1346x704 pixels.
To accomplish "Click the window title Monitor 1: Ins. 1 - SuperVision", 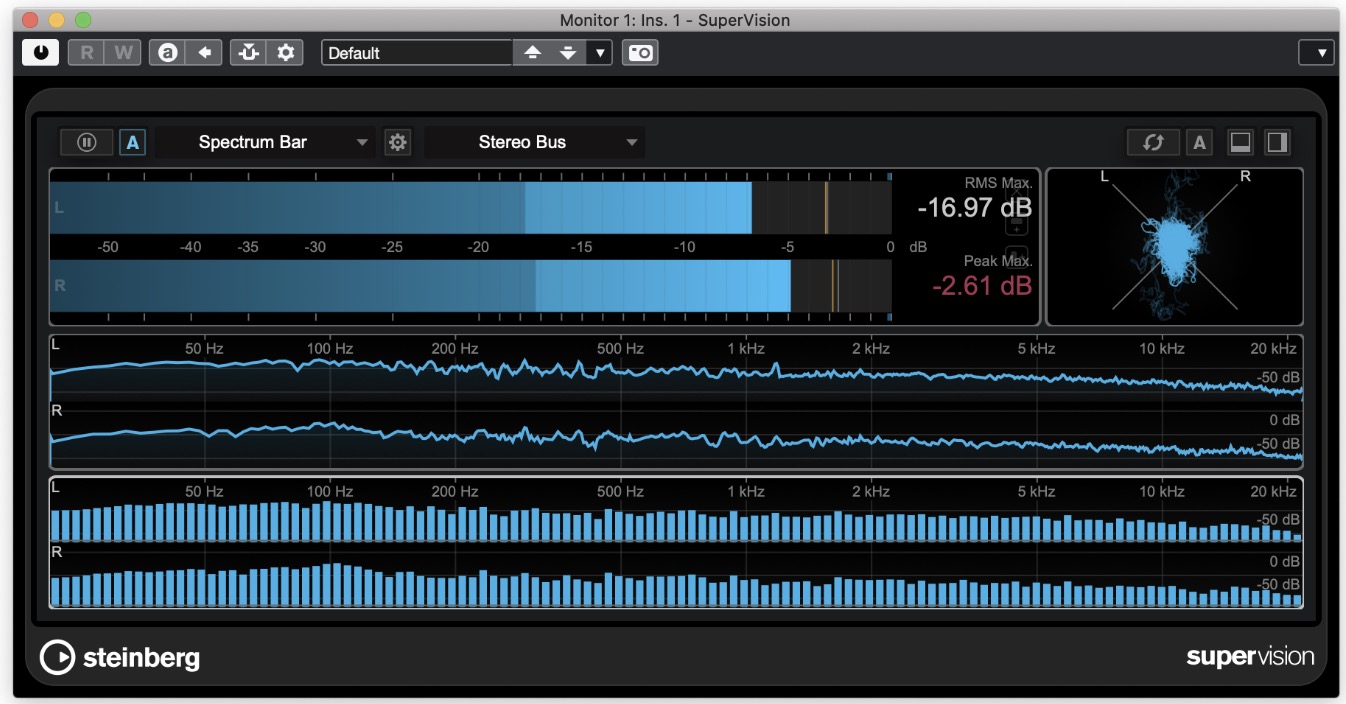I will click(x=675, y=20).
